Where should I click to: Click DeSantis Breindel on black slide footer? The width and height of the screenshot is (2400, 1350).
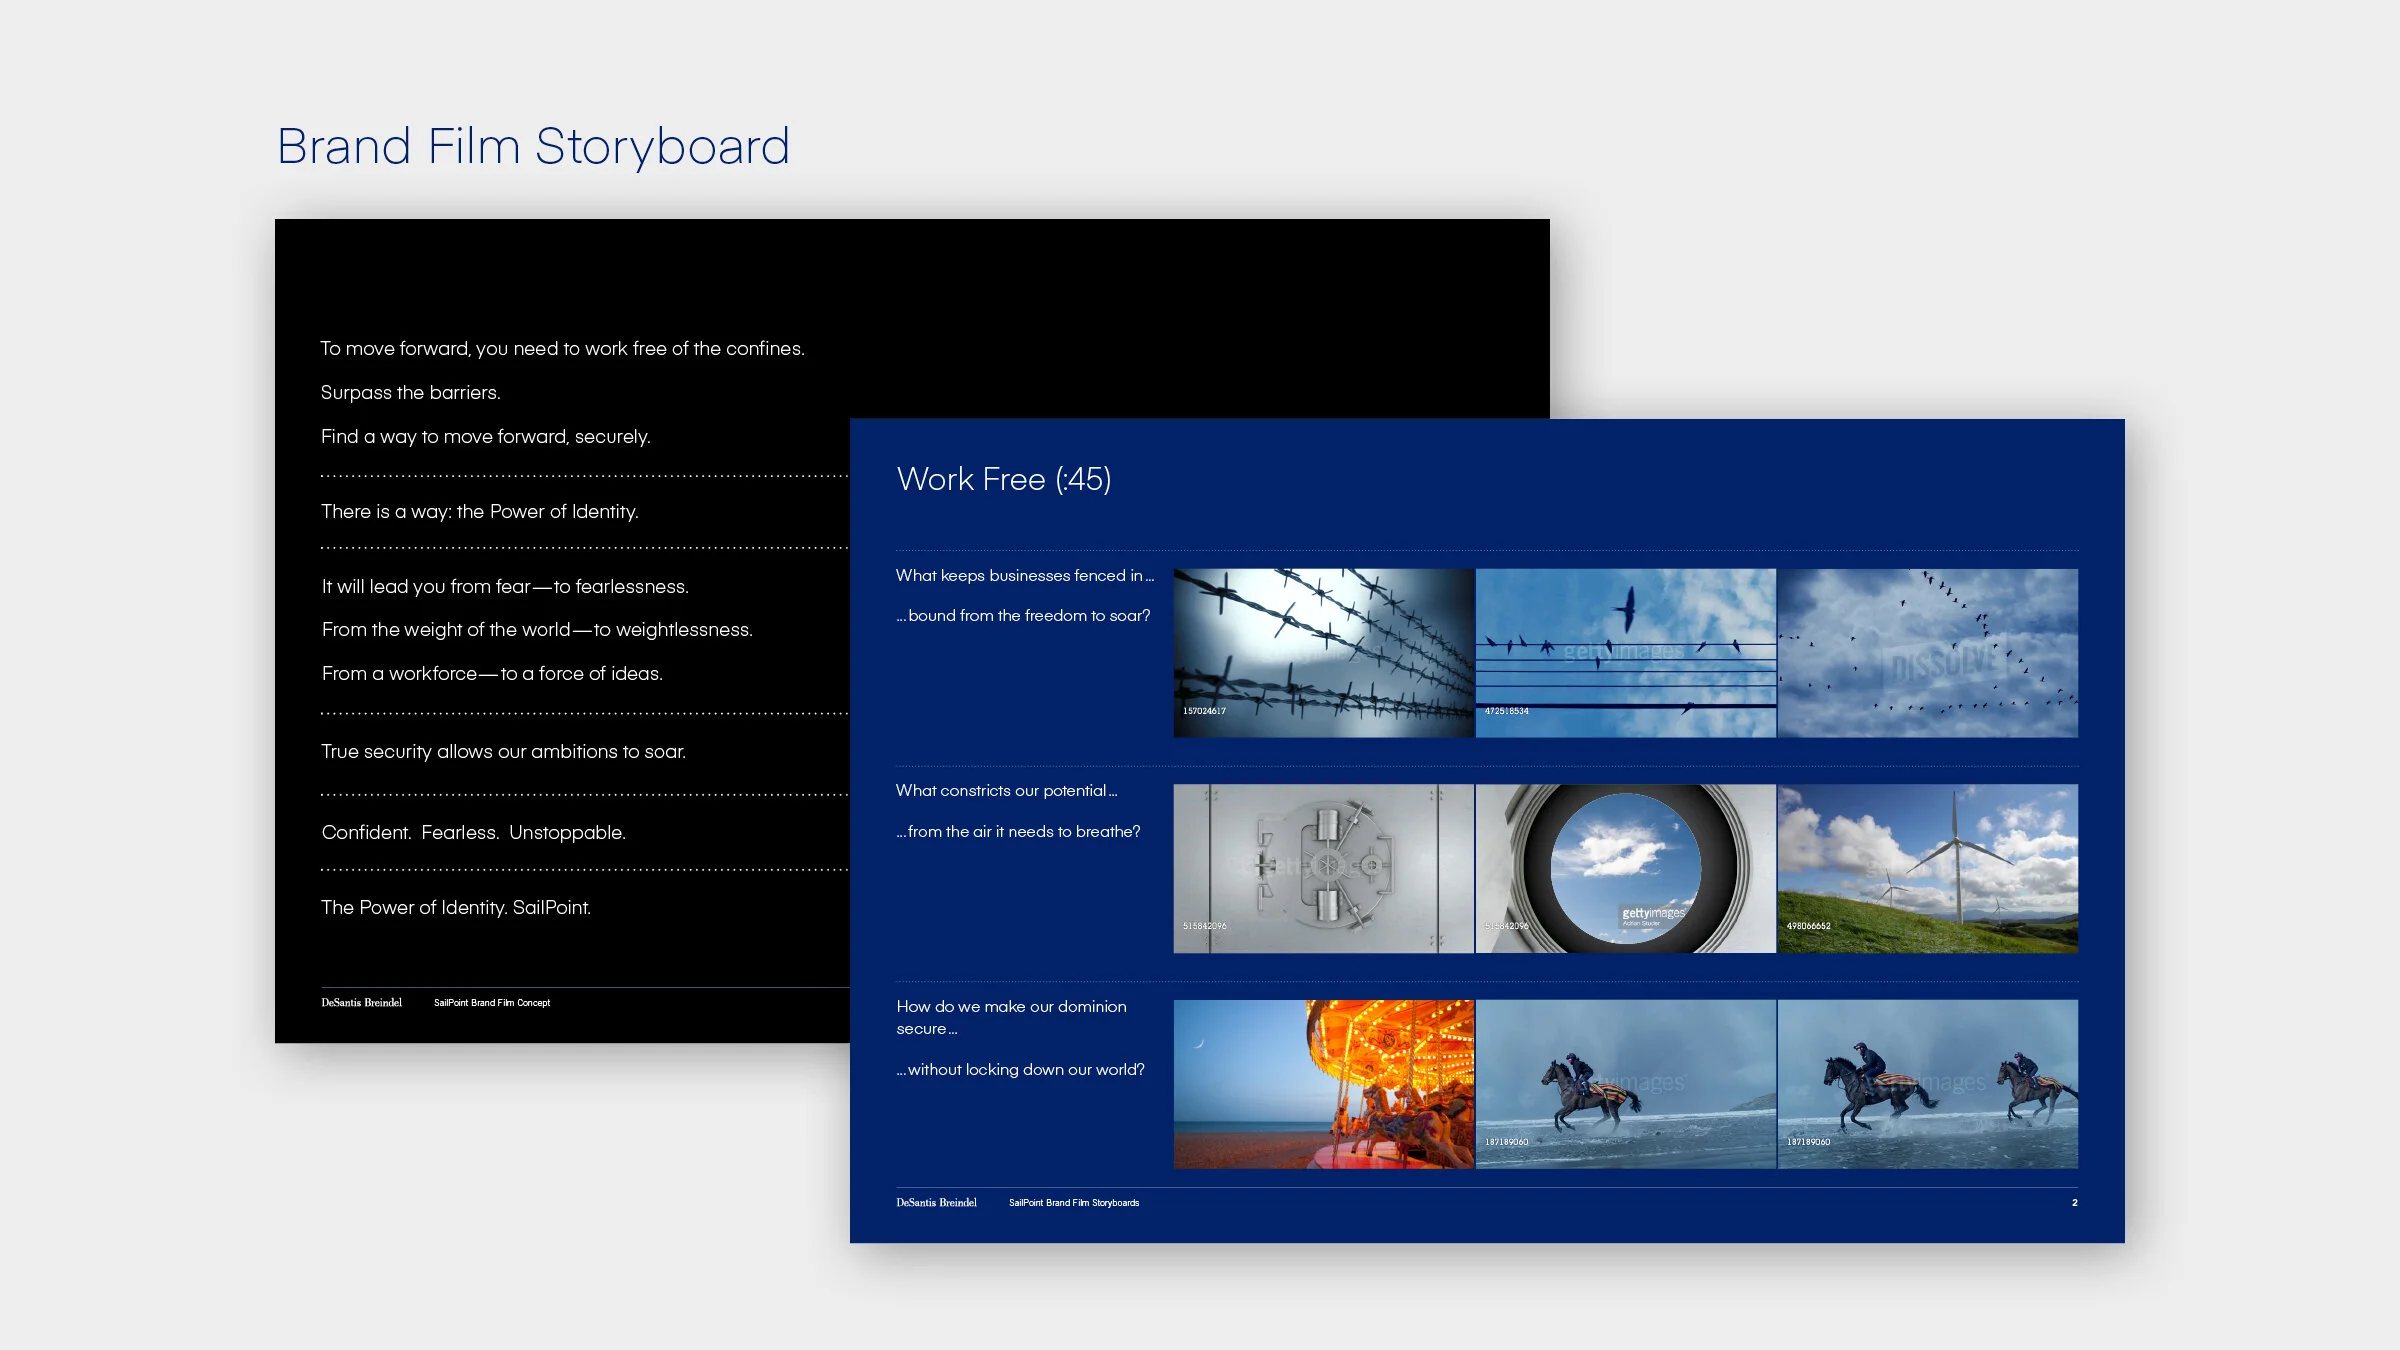pyautogui.click(x=361, y=1002)
